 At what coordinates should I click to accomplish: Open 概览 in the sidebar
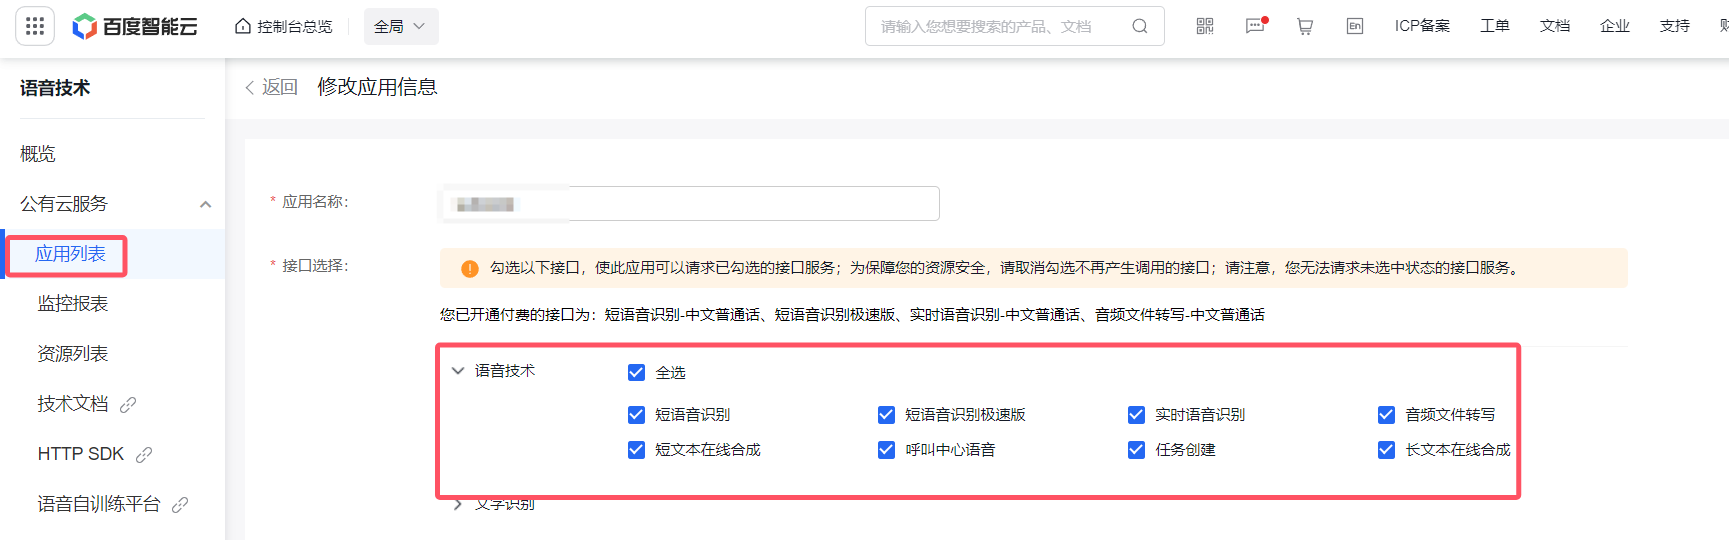(38, 154)
